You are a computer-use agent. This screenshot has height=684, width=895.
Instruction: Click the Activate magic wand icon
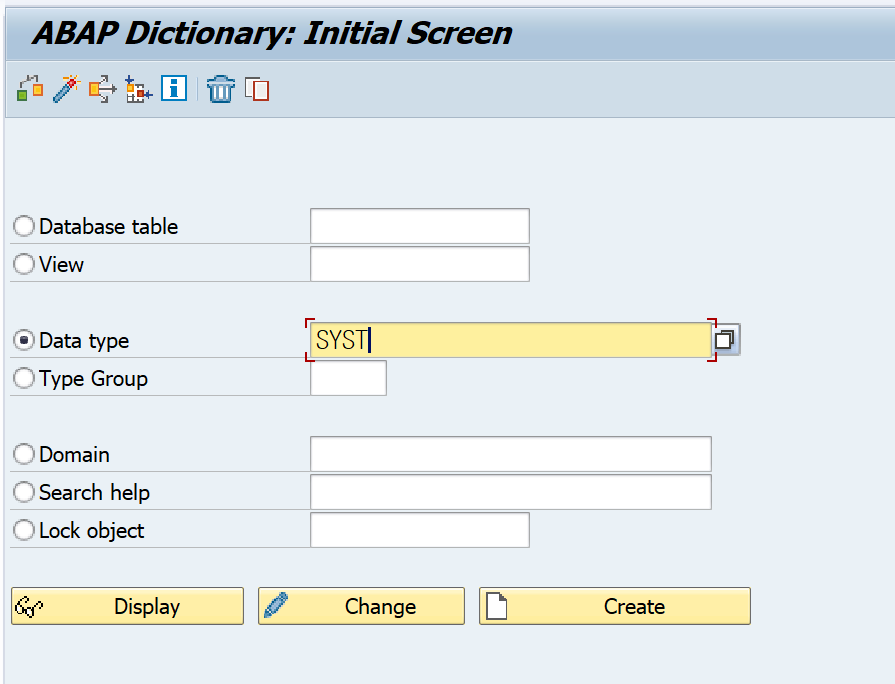point(66,88)
